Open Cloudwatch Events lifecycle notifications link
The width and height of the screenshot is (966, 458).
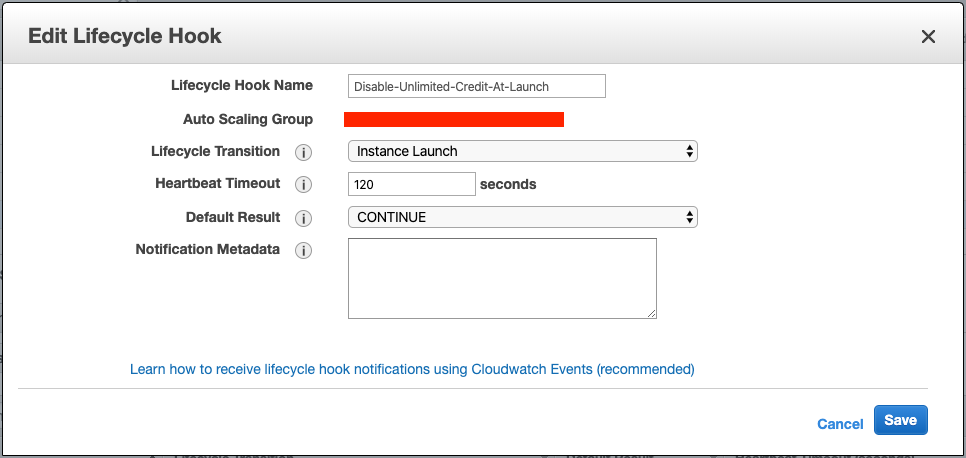412,369
